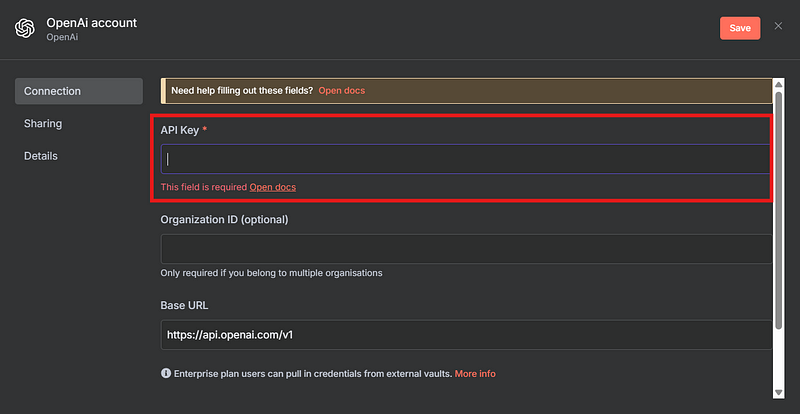Save the OpenAi account credential
Screen dimensions: 800x414
740,28
